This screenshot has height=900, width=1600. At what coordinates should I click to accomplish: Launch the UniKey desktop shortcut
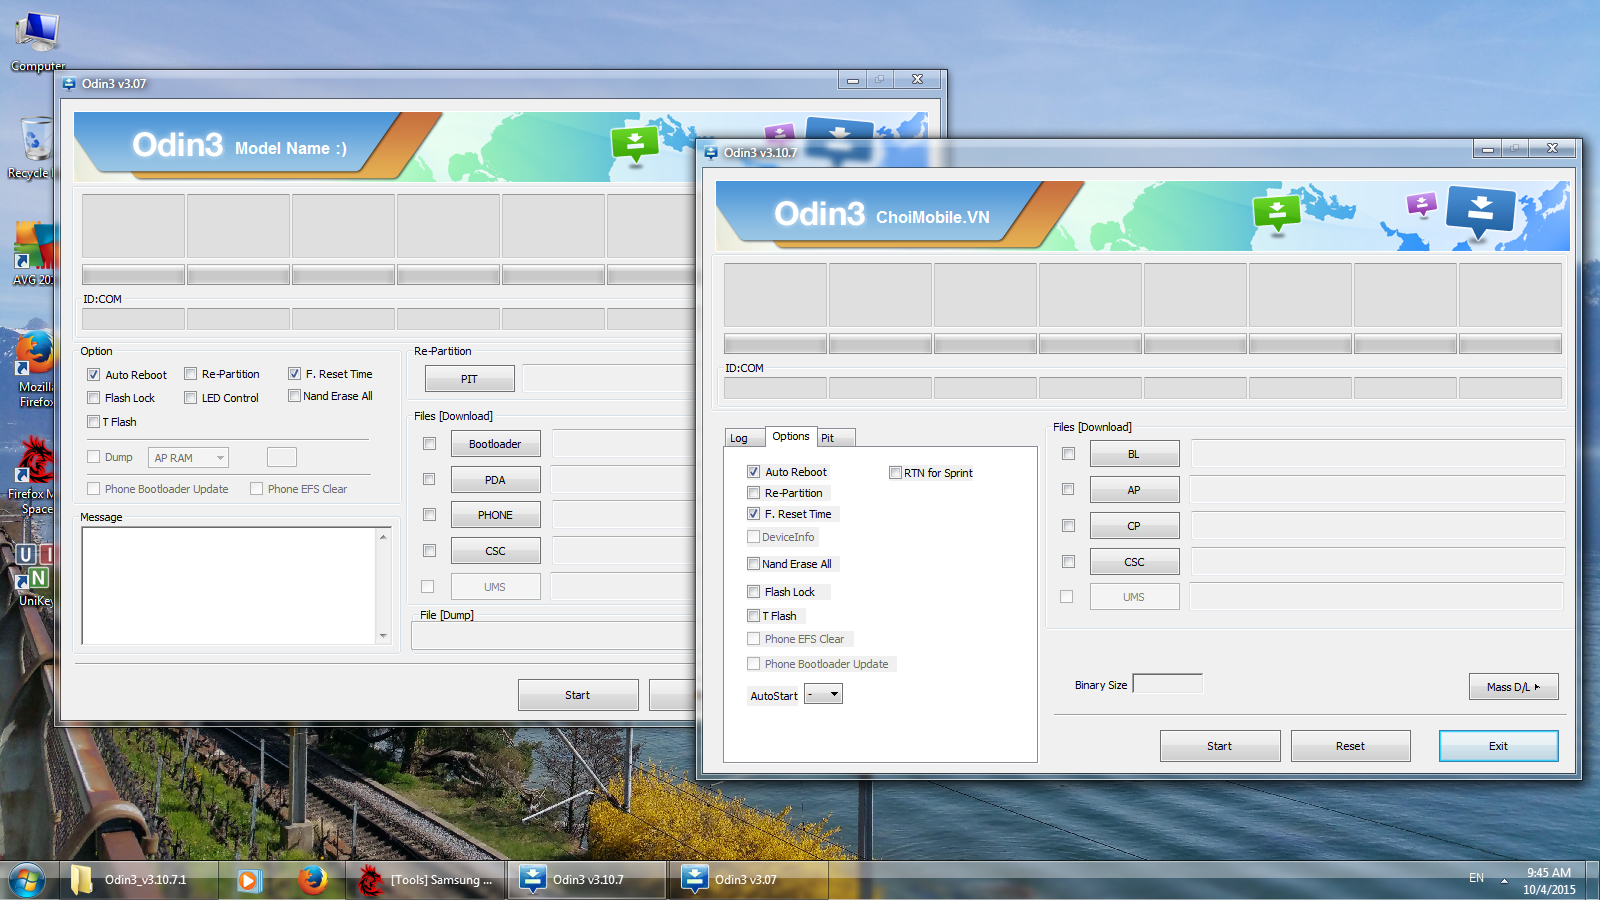click(33, 574)
